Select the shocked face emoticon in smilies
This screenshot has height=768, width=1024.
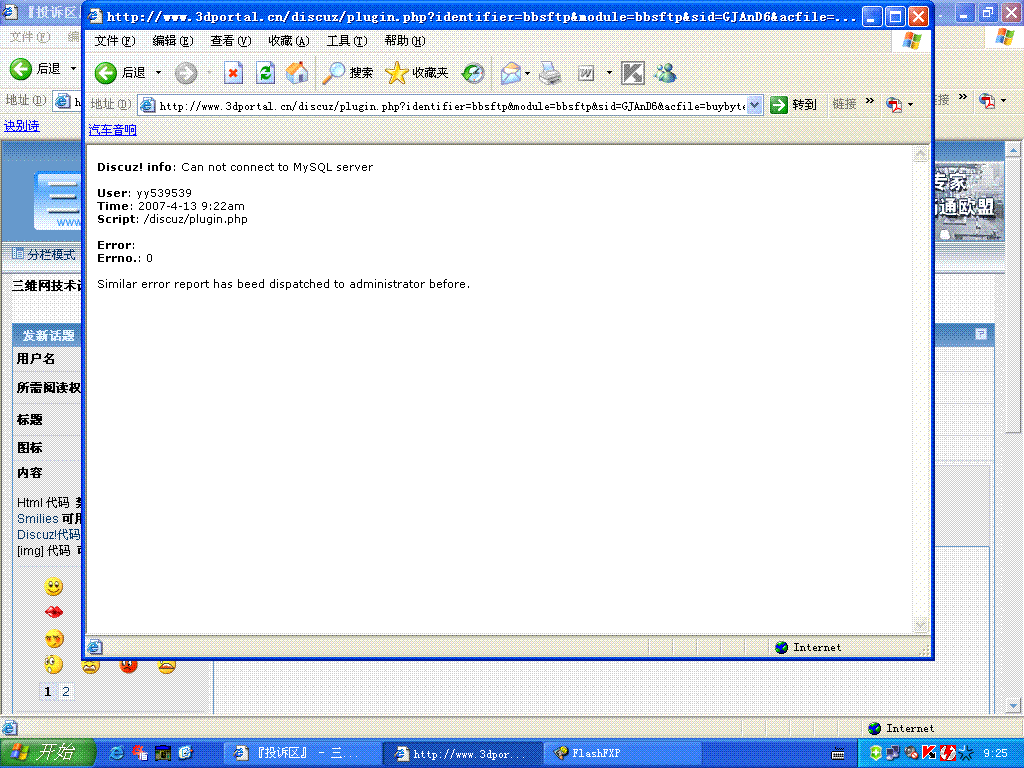click(x=54, y=664)
